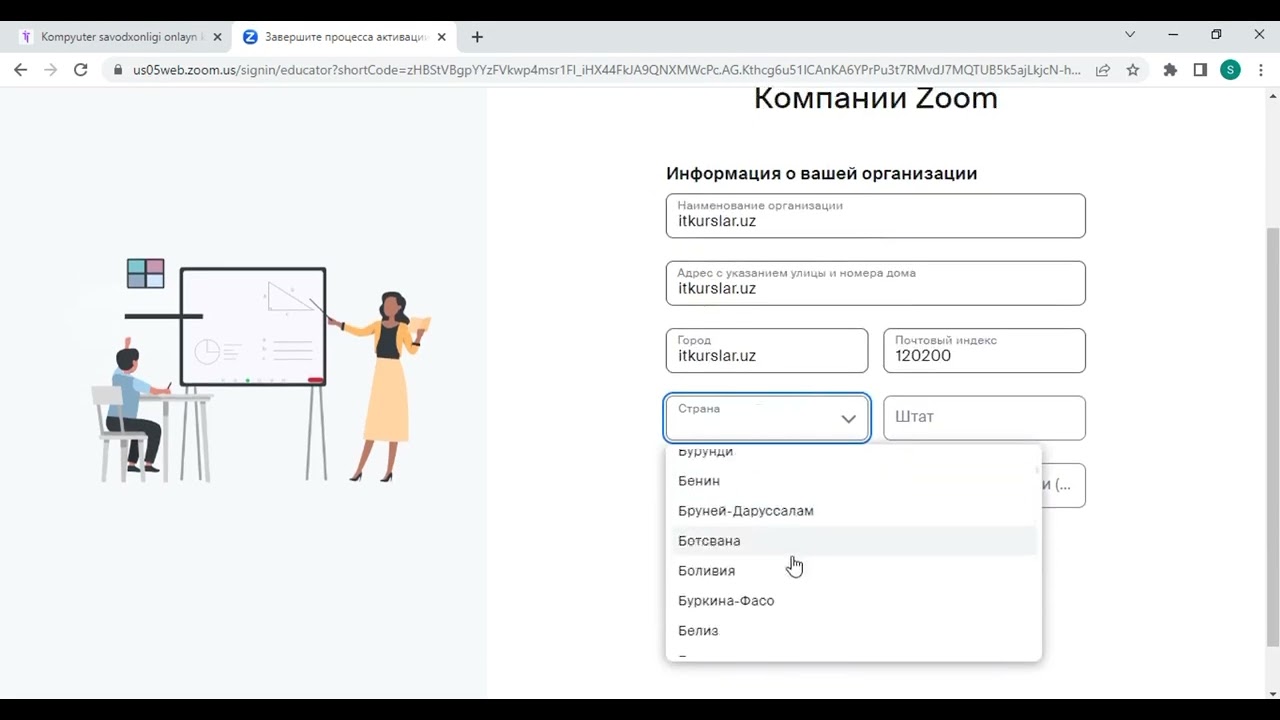Viewport: 1280px width, 720px height.
Task: Open the Chrome three-dot menu
Action: (1259, 70)
